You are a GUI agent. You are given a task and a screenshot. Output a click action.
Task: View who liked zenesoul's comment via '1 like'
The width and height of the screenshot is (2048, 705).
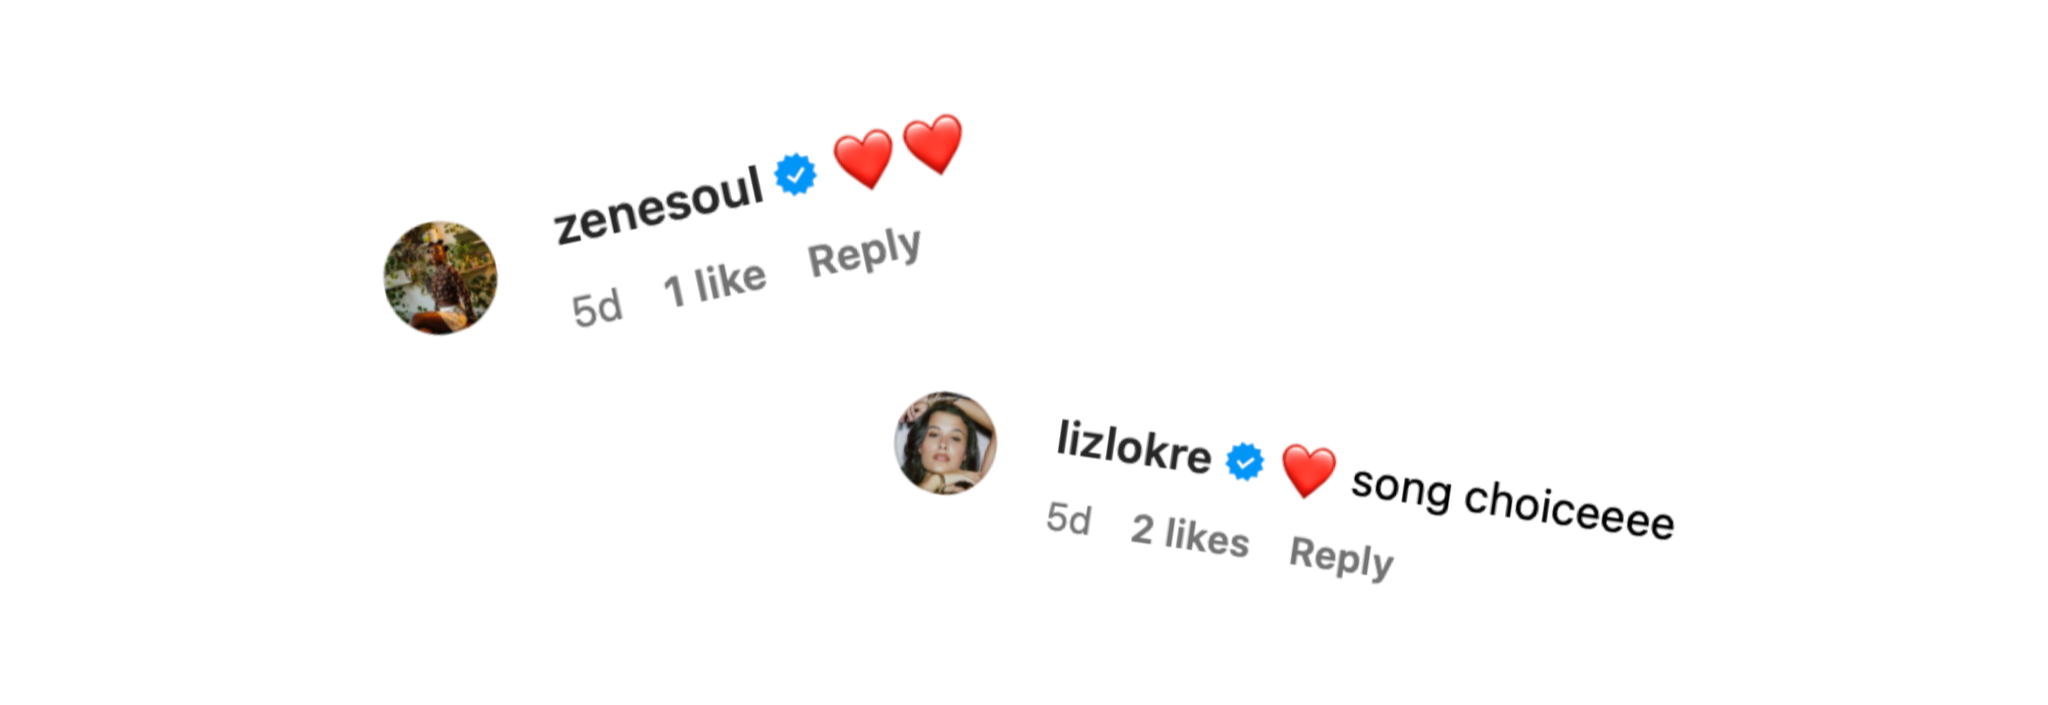pos(715,285)
